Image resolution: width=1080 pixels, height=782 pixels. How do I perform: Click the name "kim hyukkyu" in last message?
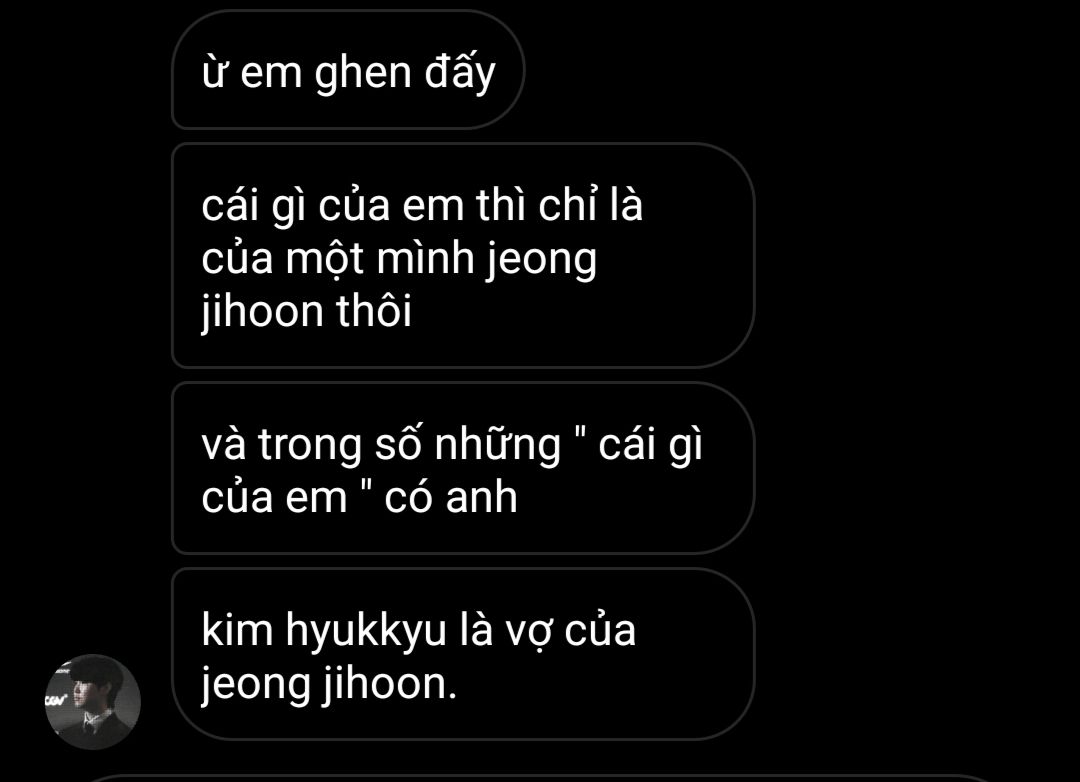[x=324, y=631]
